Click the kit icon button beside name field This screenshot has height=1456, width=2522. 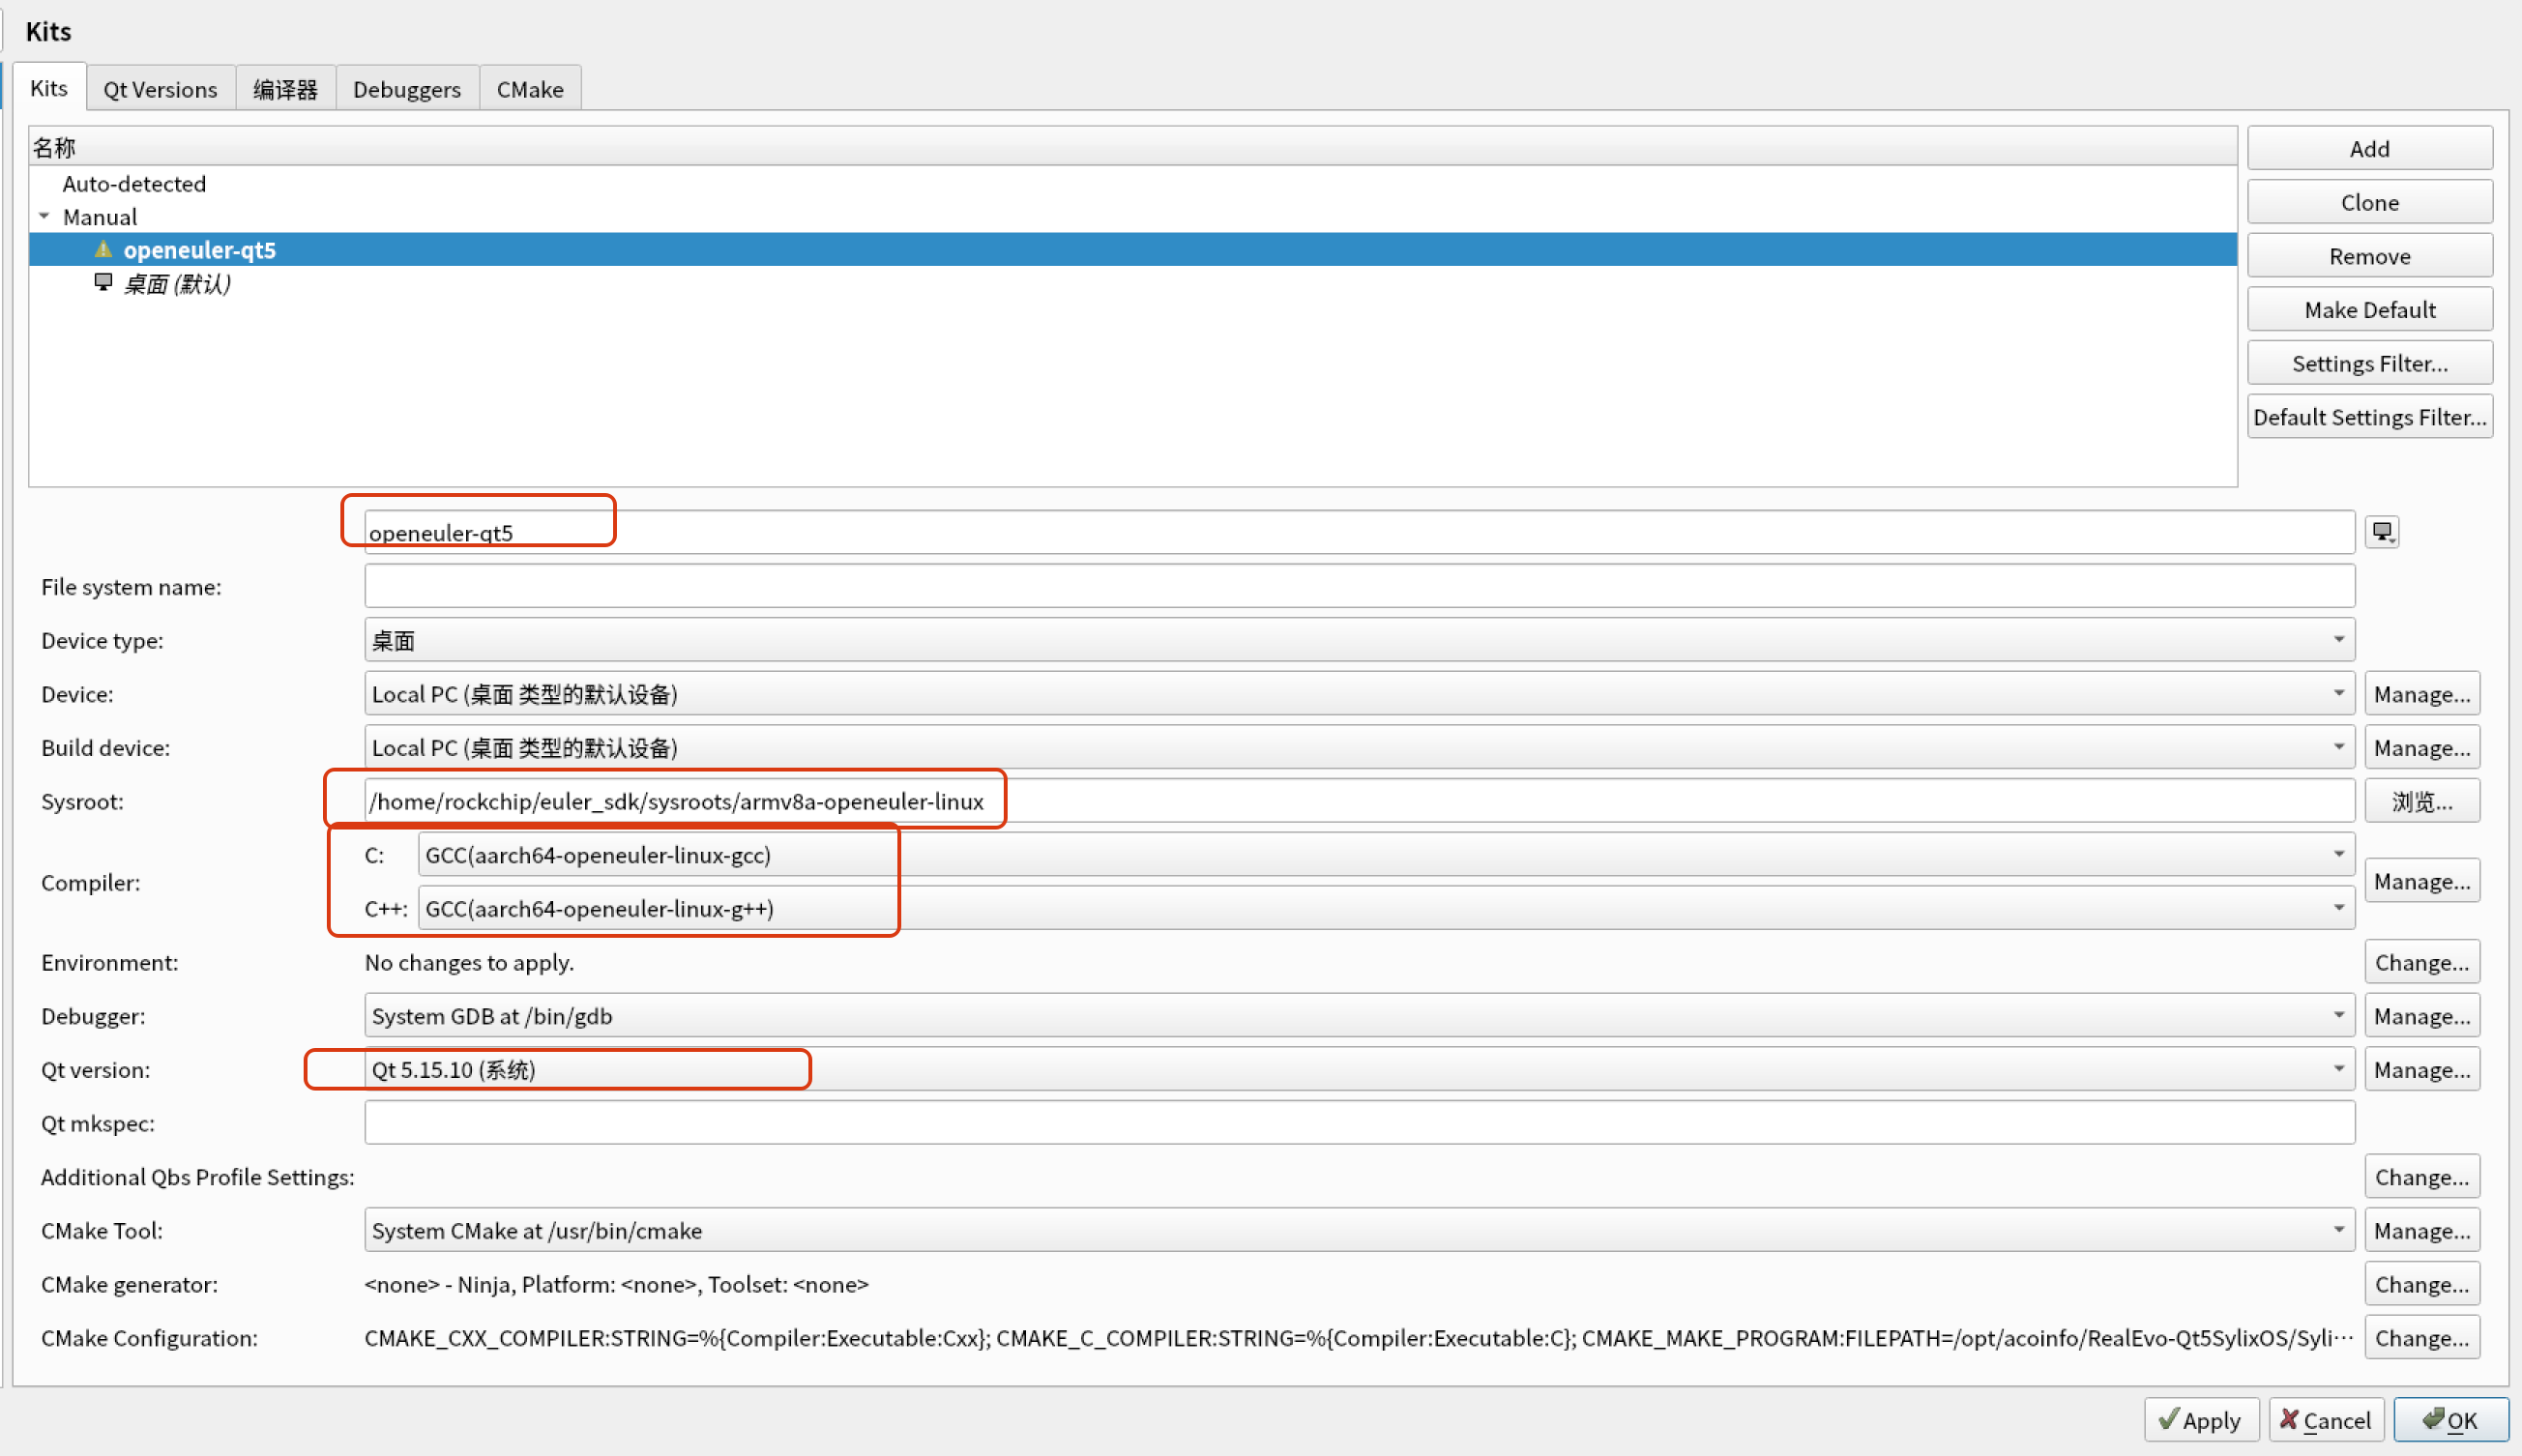tap(2381, 532)
